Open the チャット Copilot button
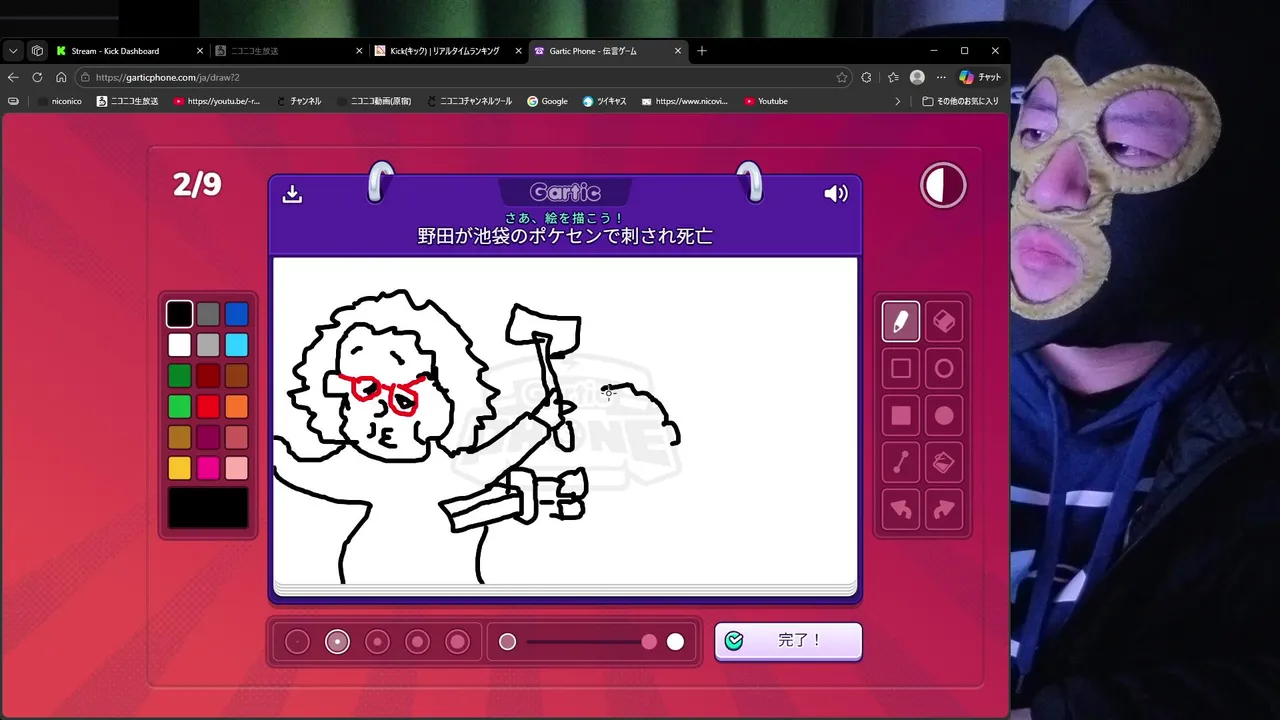Viewport: 1280px width, 720px height. point(980,77)
